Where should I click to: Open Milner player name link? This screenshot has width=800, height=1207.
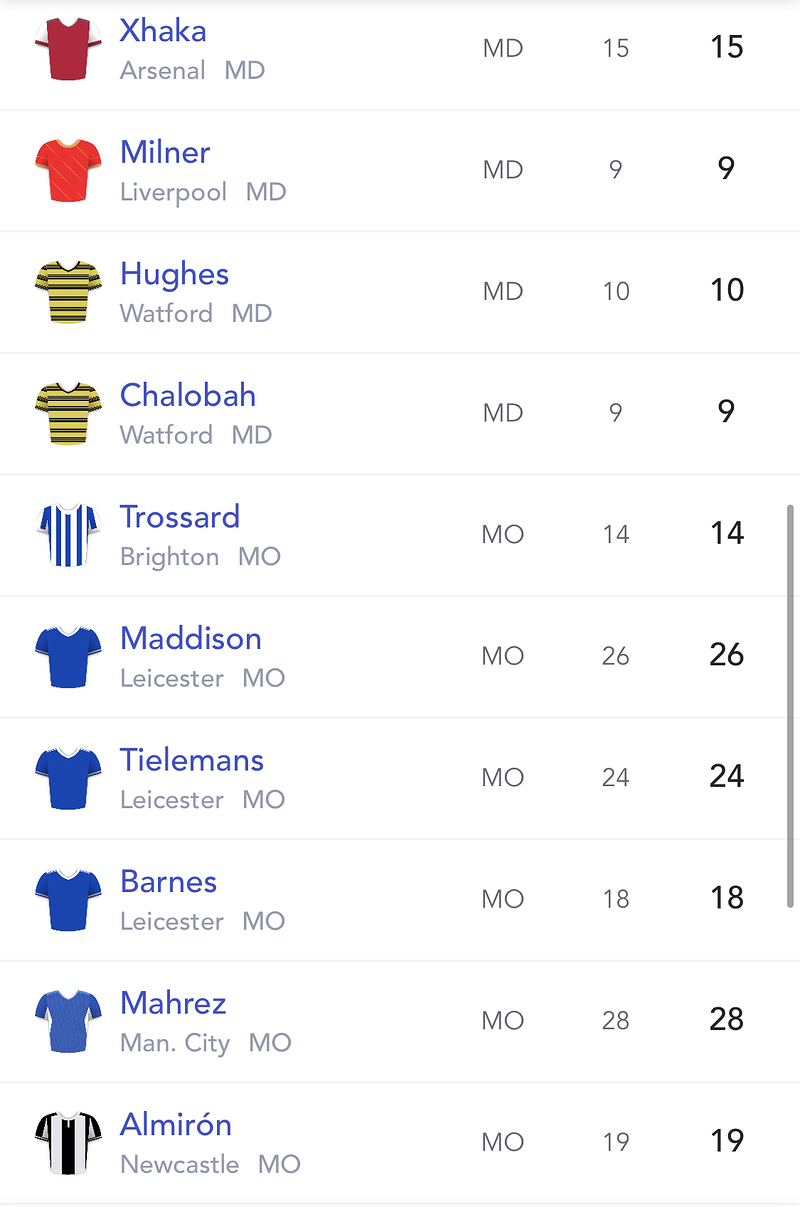point(165,153)
